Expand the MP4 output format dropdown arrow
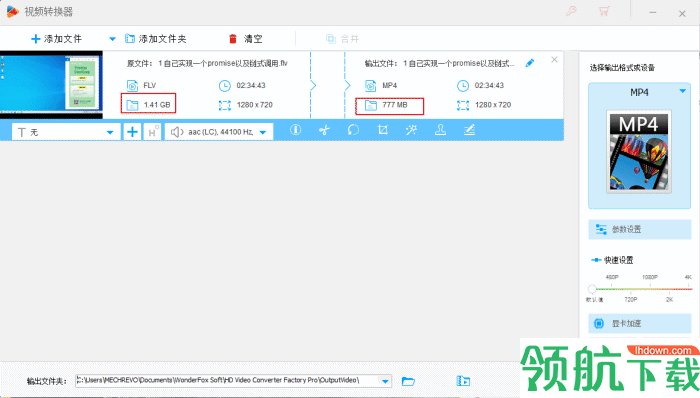 683,91
